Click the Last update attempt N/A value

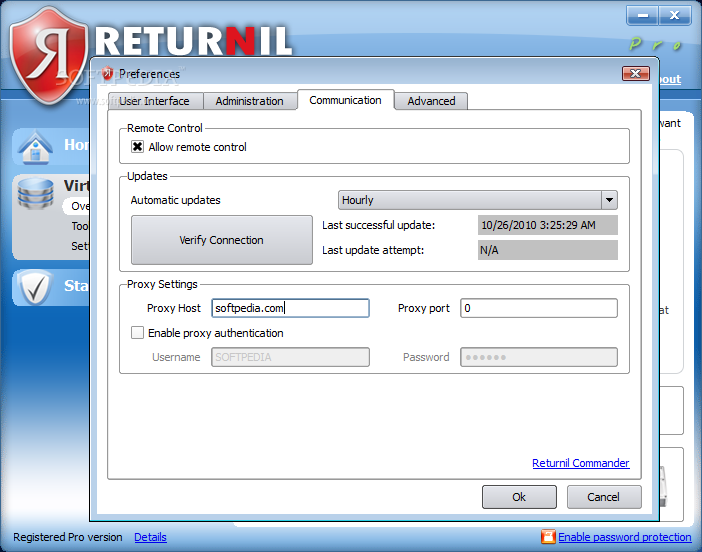point(548,250)
